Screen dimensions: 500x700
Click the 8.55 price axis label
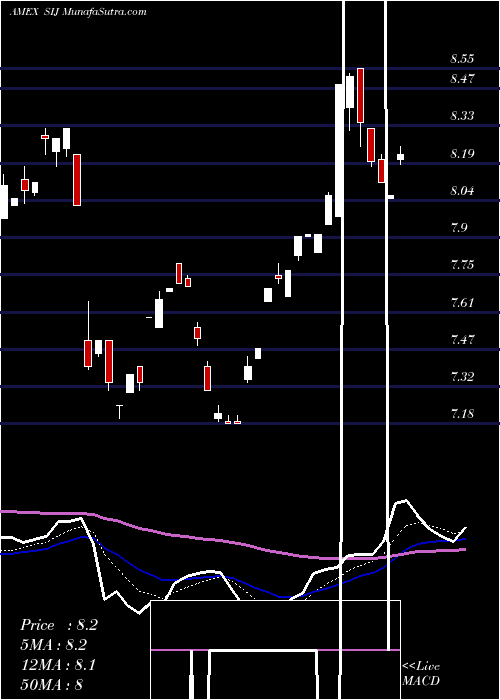point(462,59)
